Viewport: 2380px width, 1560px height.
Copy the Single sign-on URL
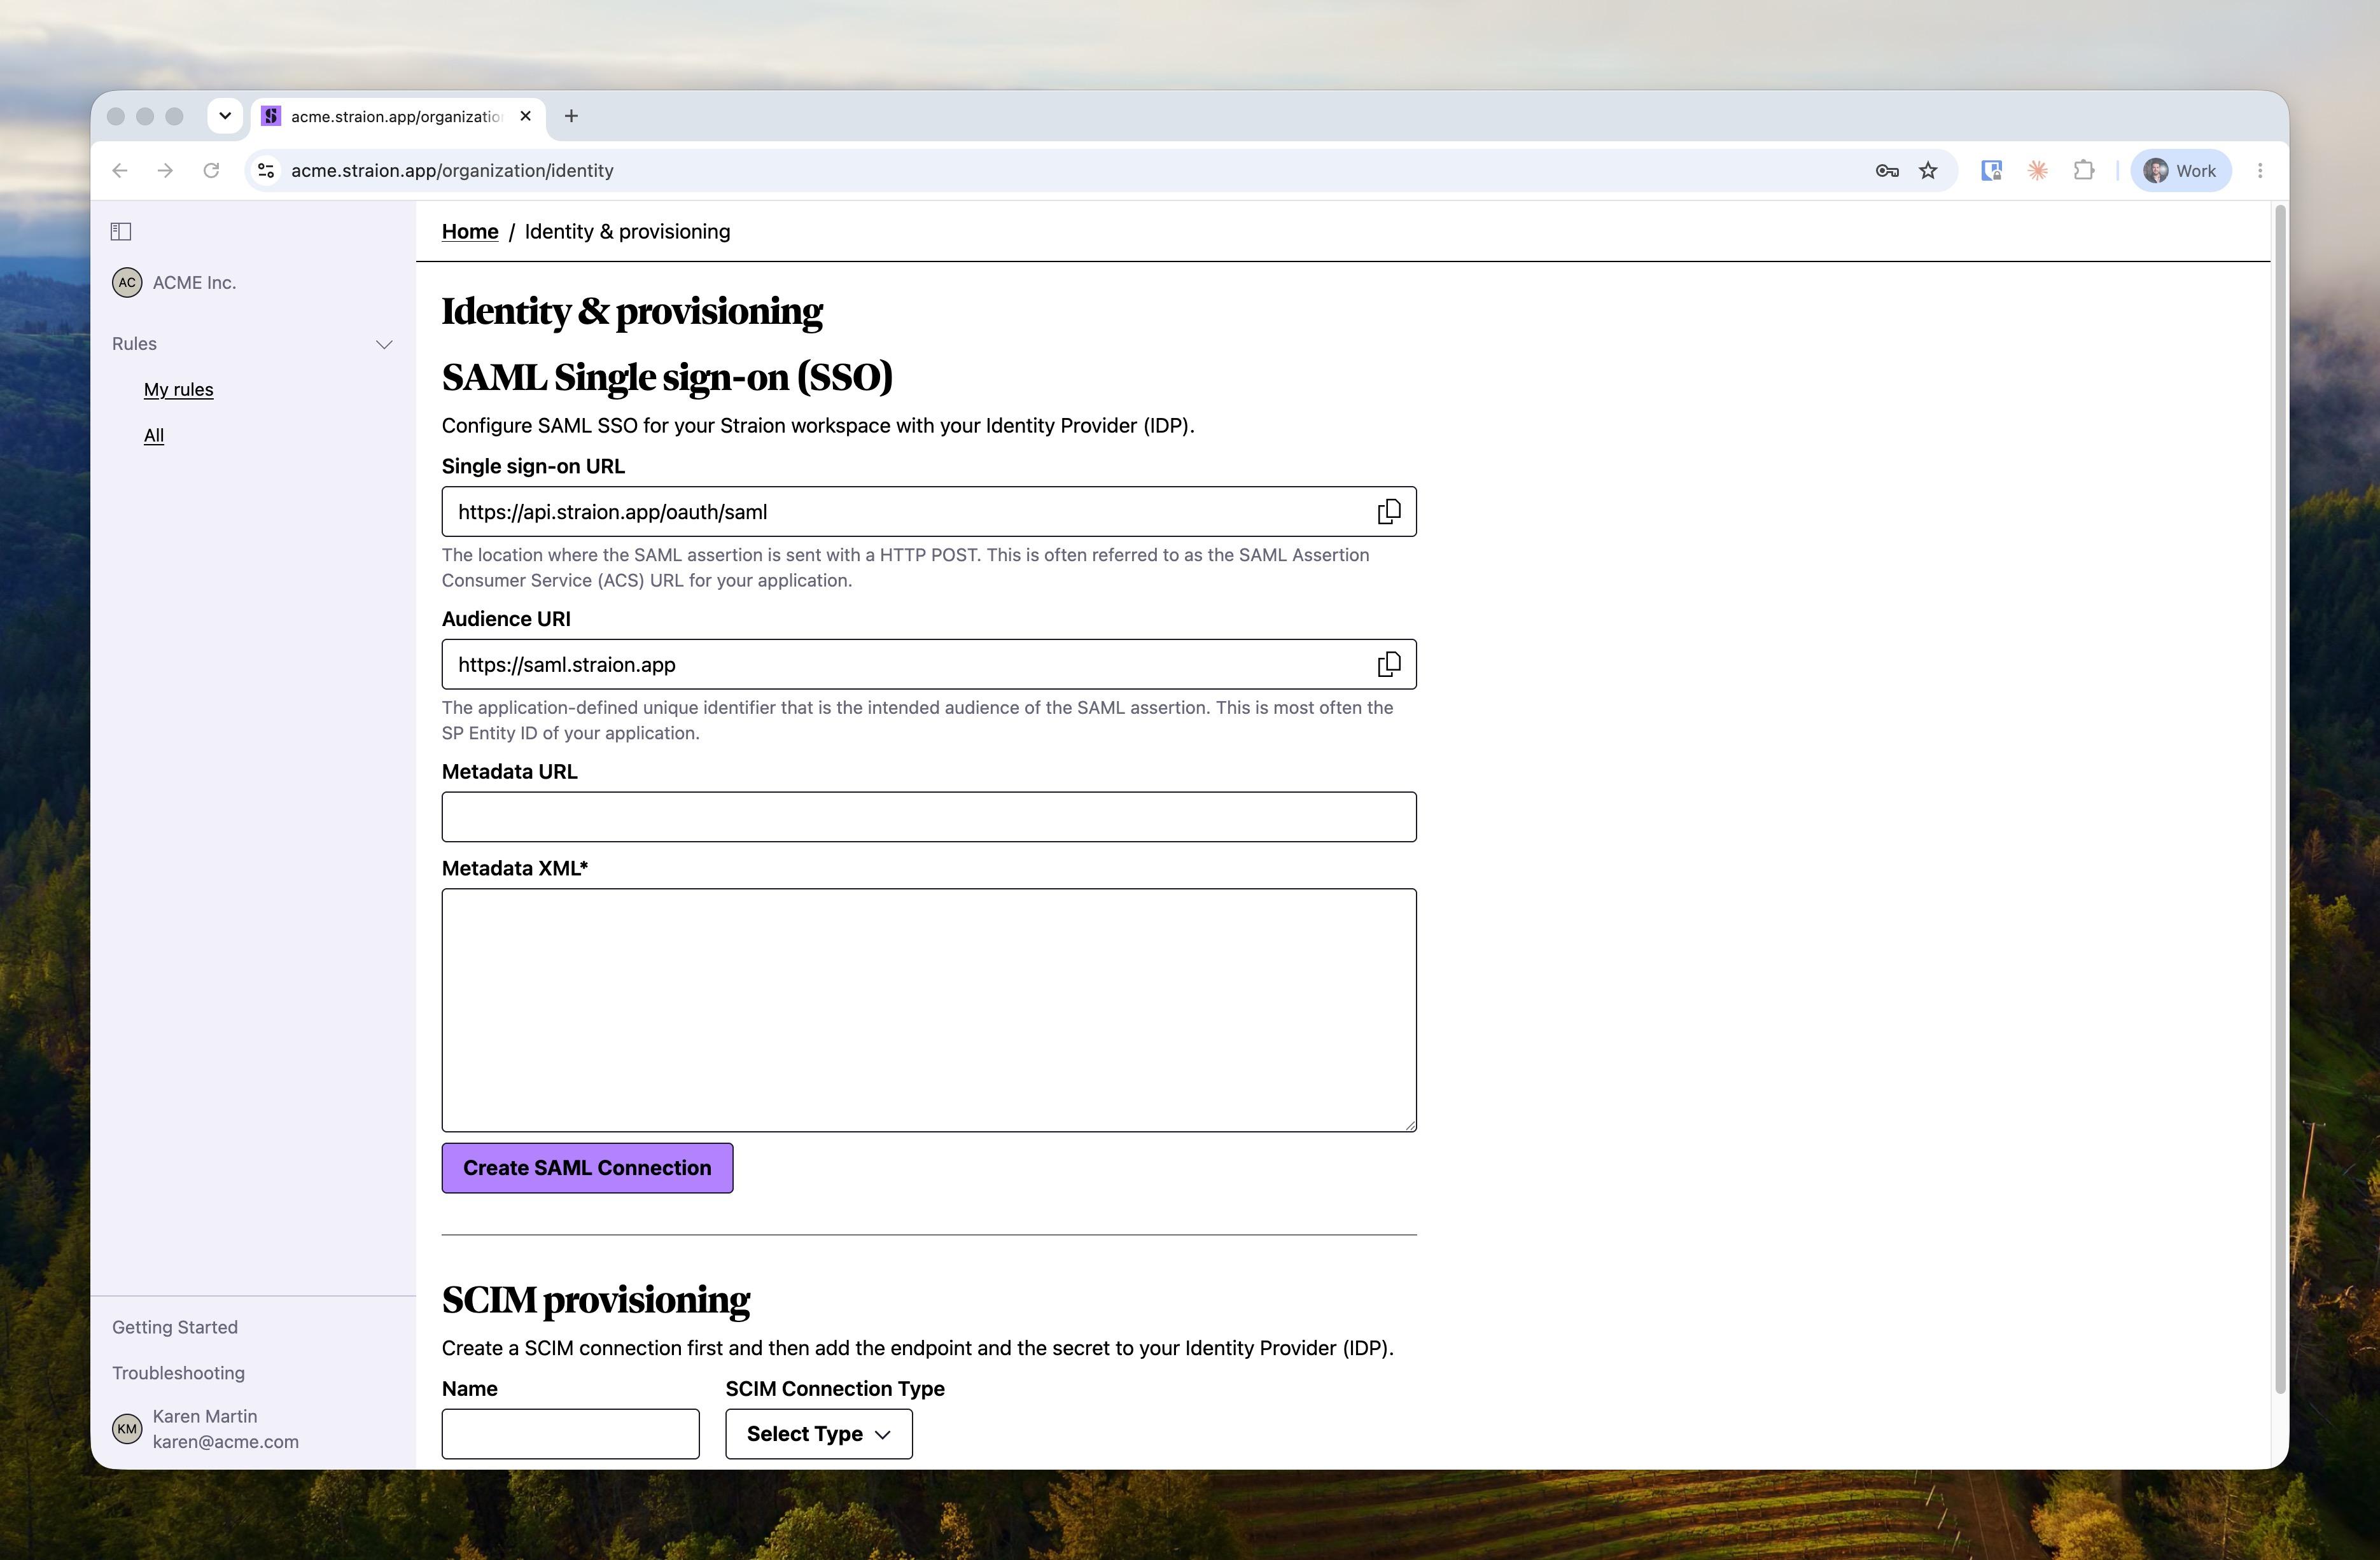[x=1389, y=512]
